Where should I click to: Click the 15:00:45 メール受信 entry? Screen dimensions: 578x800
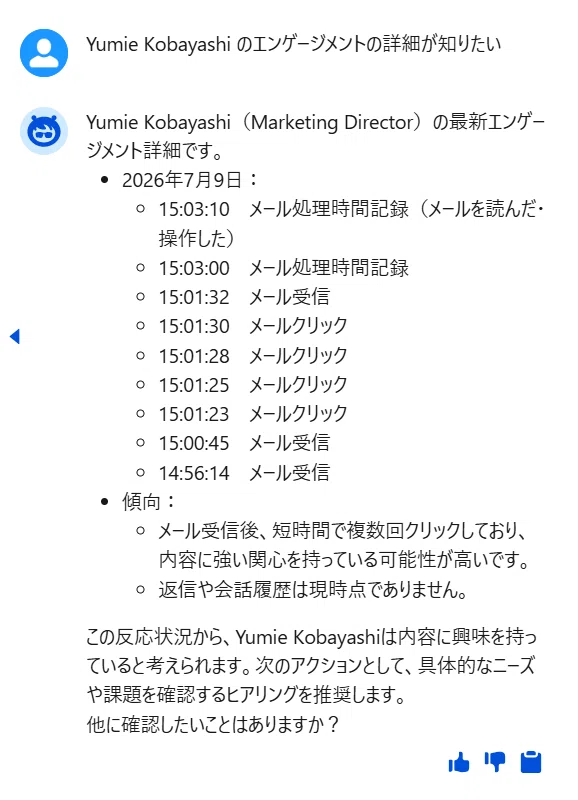pyautogui.click(x=244, y=443)
